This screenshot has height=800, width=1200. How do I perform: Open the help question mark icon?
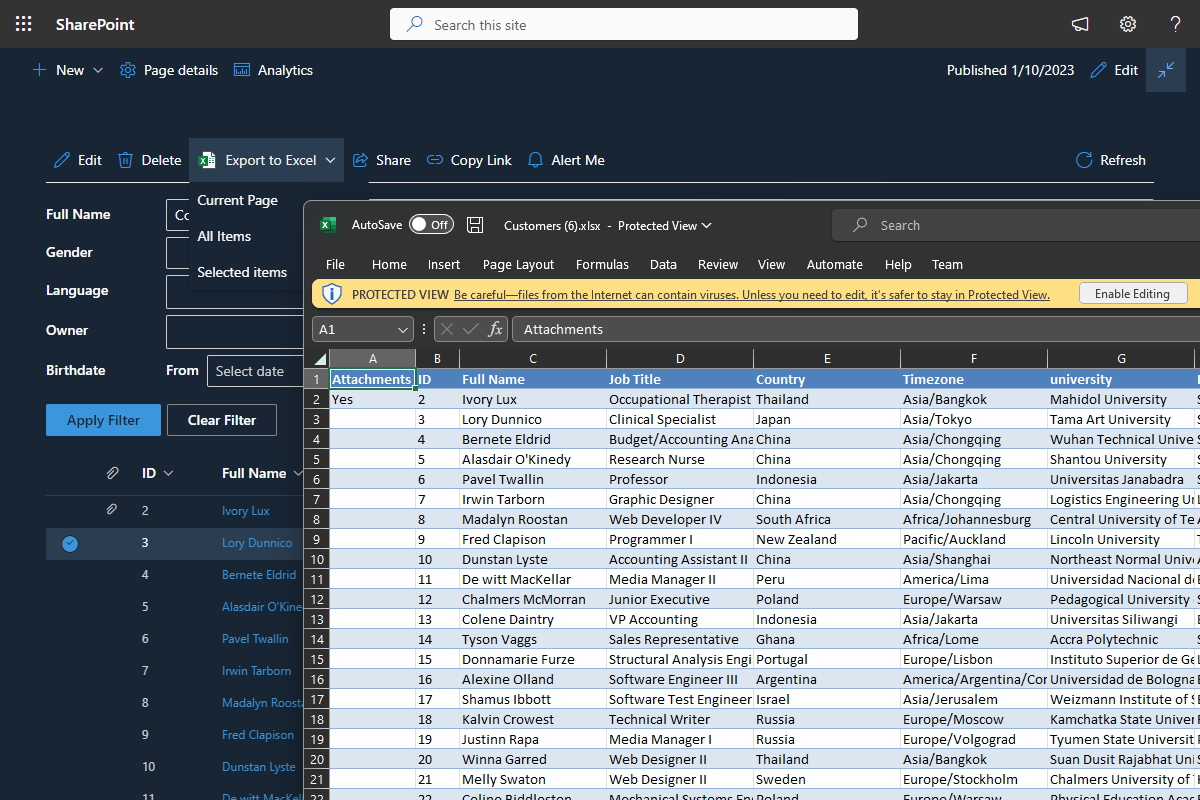tap(1176, 24)
